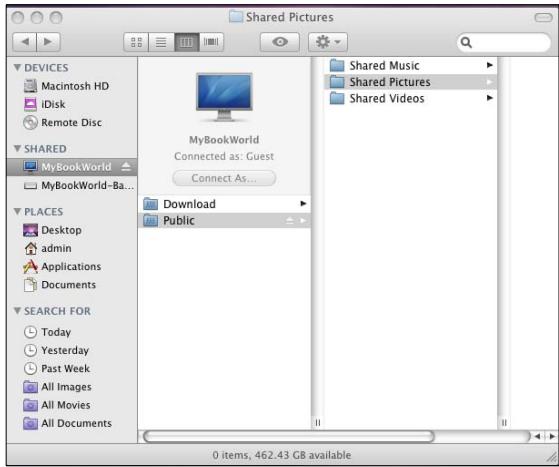Collapse the PLACES section
The image size is (559, 467).
point(17,211)
